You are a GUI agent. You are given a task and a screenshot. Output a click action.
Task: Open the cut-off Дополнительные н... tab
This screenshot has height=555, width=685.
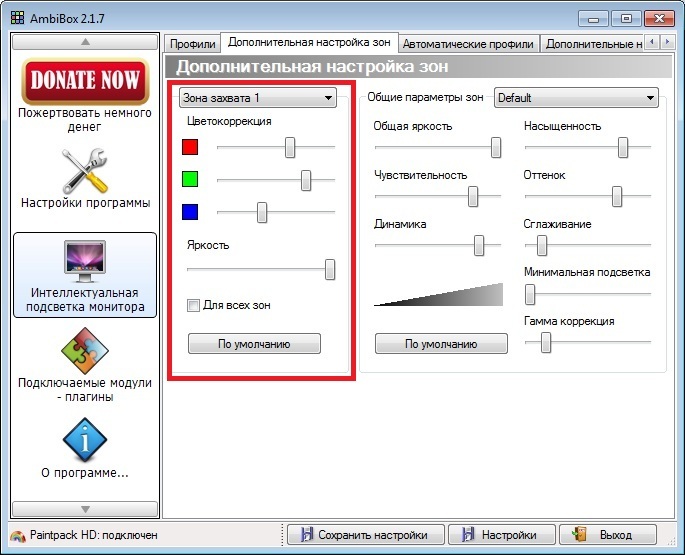(593, 44)
